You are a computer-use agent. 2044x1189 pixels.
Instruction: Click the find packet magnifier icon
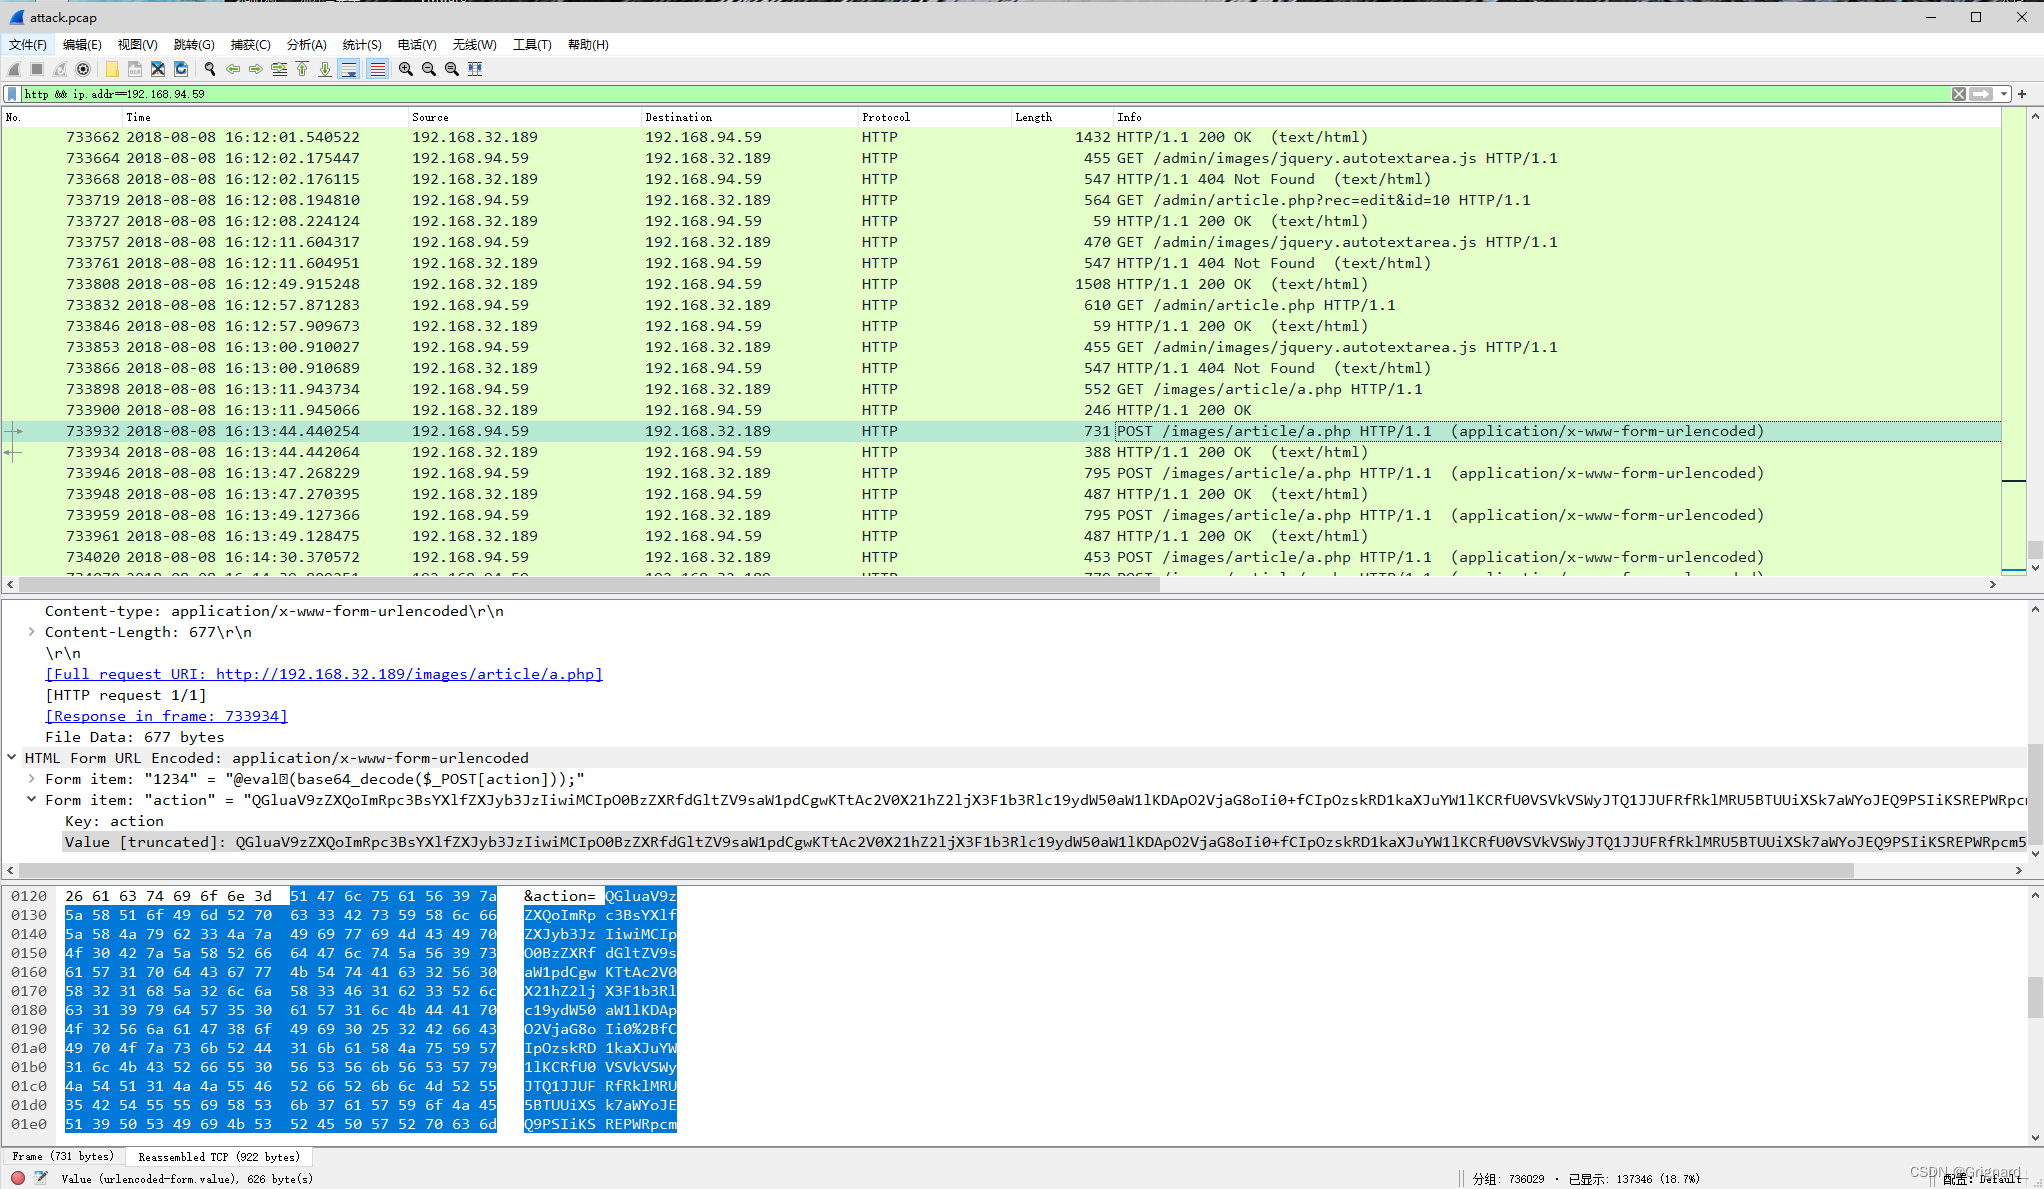pos(210,69)
